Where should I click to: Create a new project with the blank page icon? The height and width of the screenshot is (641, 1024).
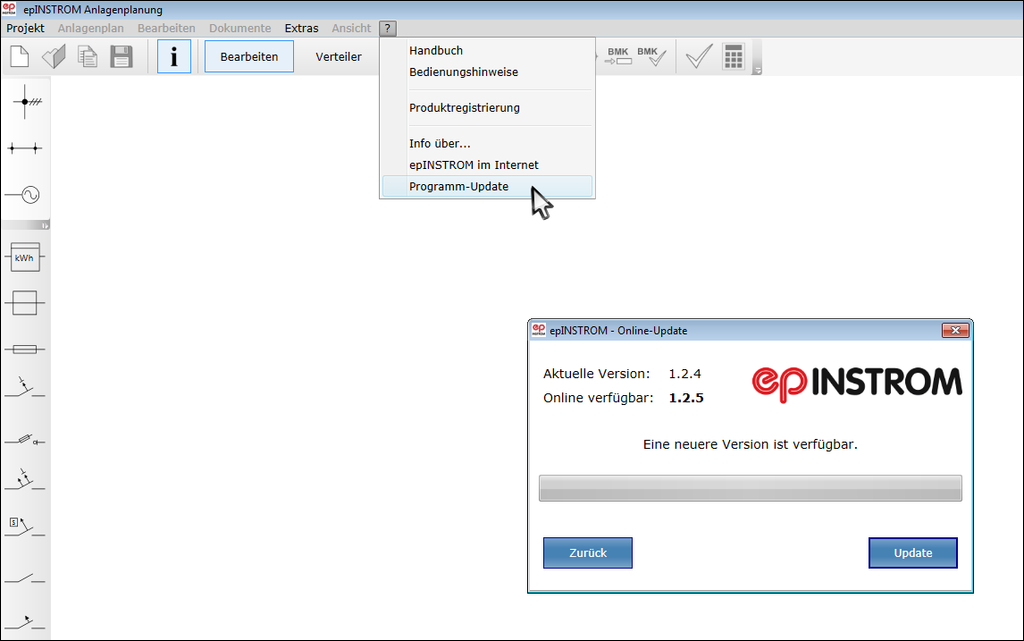click(20, 57)
